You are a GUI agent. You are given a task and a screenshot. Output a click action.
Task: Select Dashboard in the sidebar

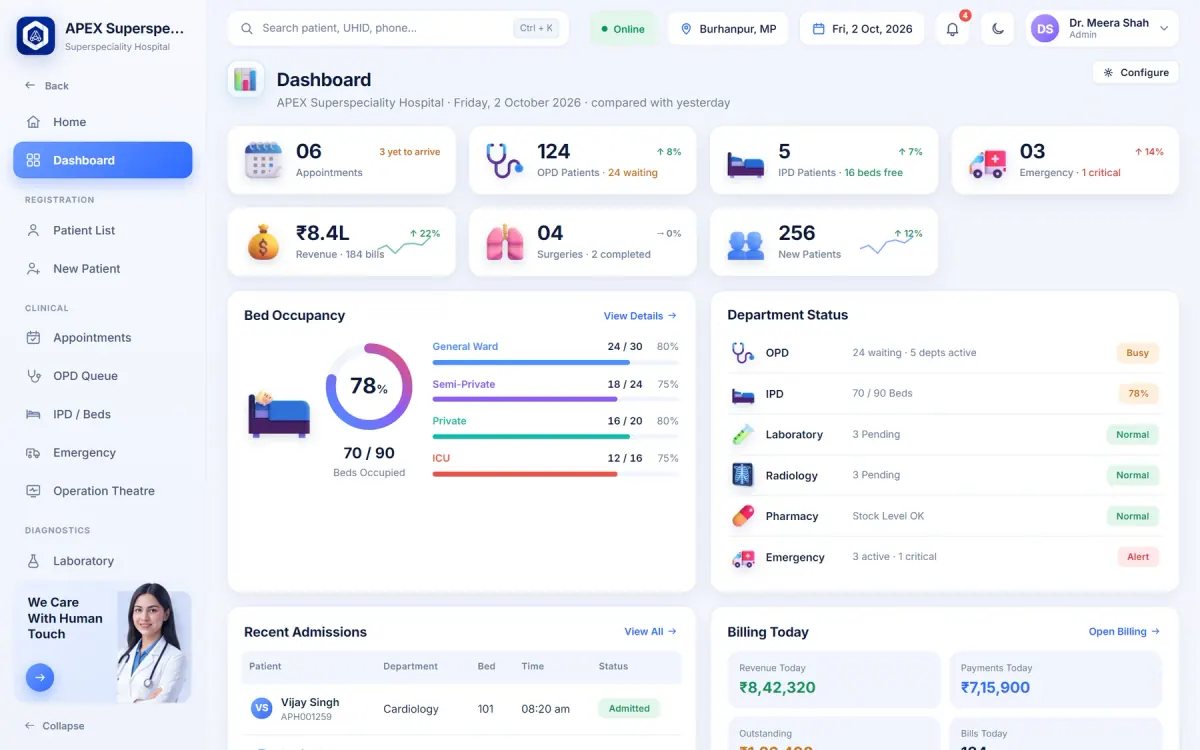(102, 160)
